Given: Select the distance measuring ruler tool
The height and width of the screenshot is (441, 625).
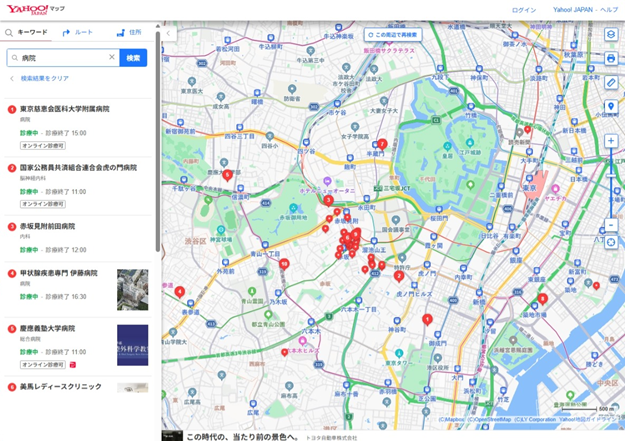Looking at the screenshot, I should (x=610, y=82).
